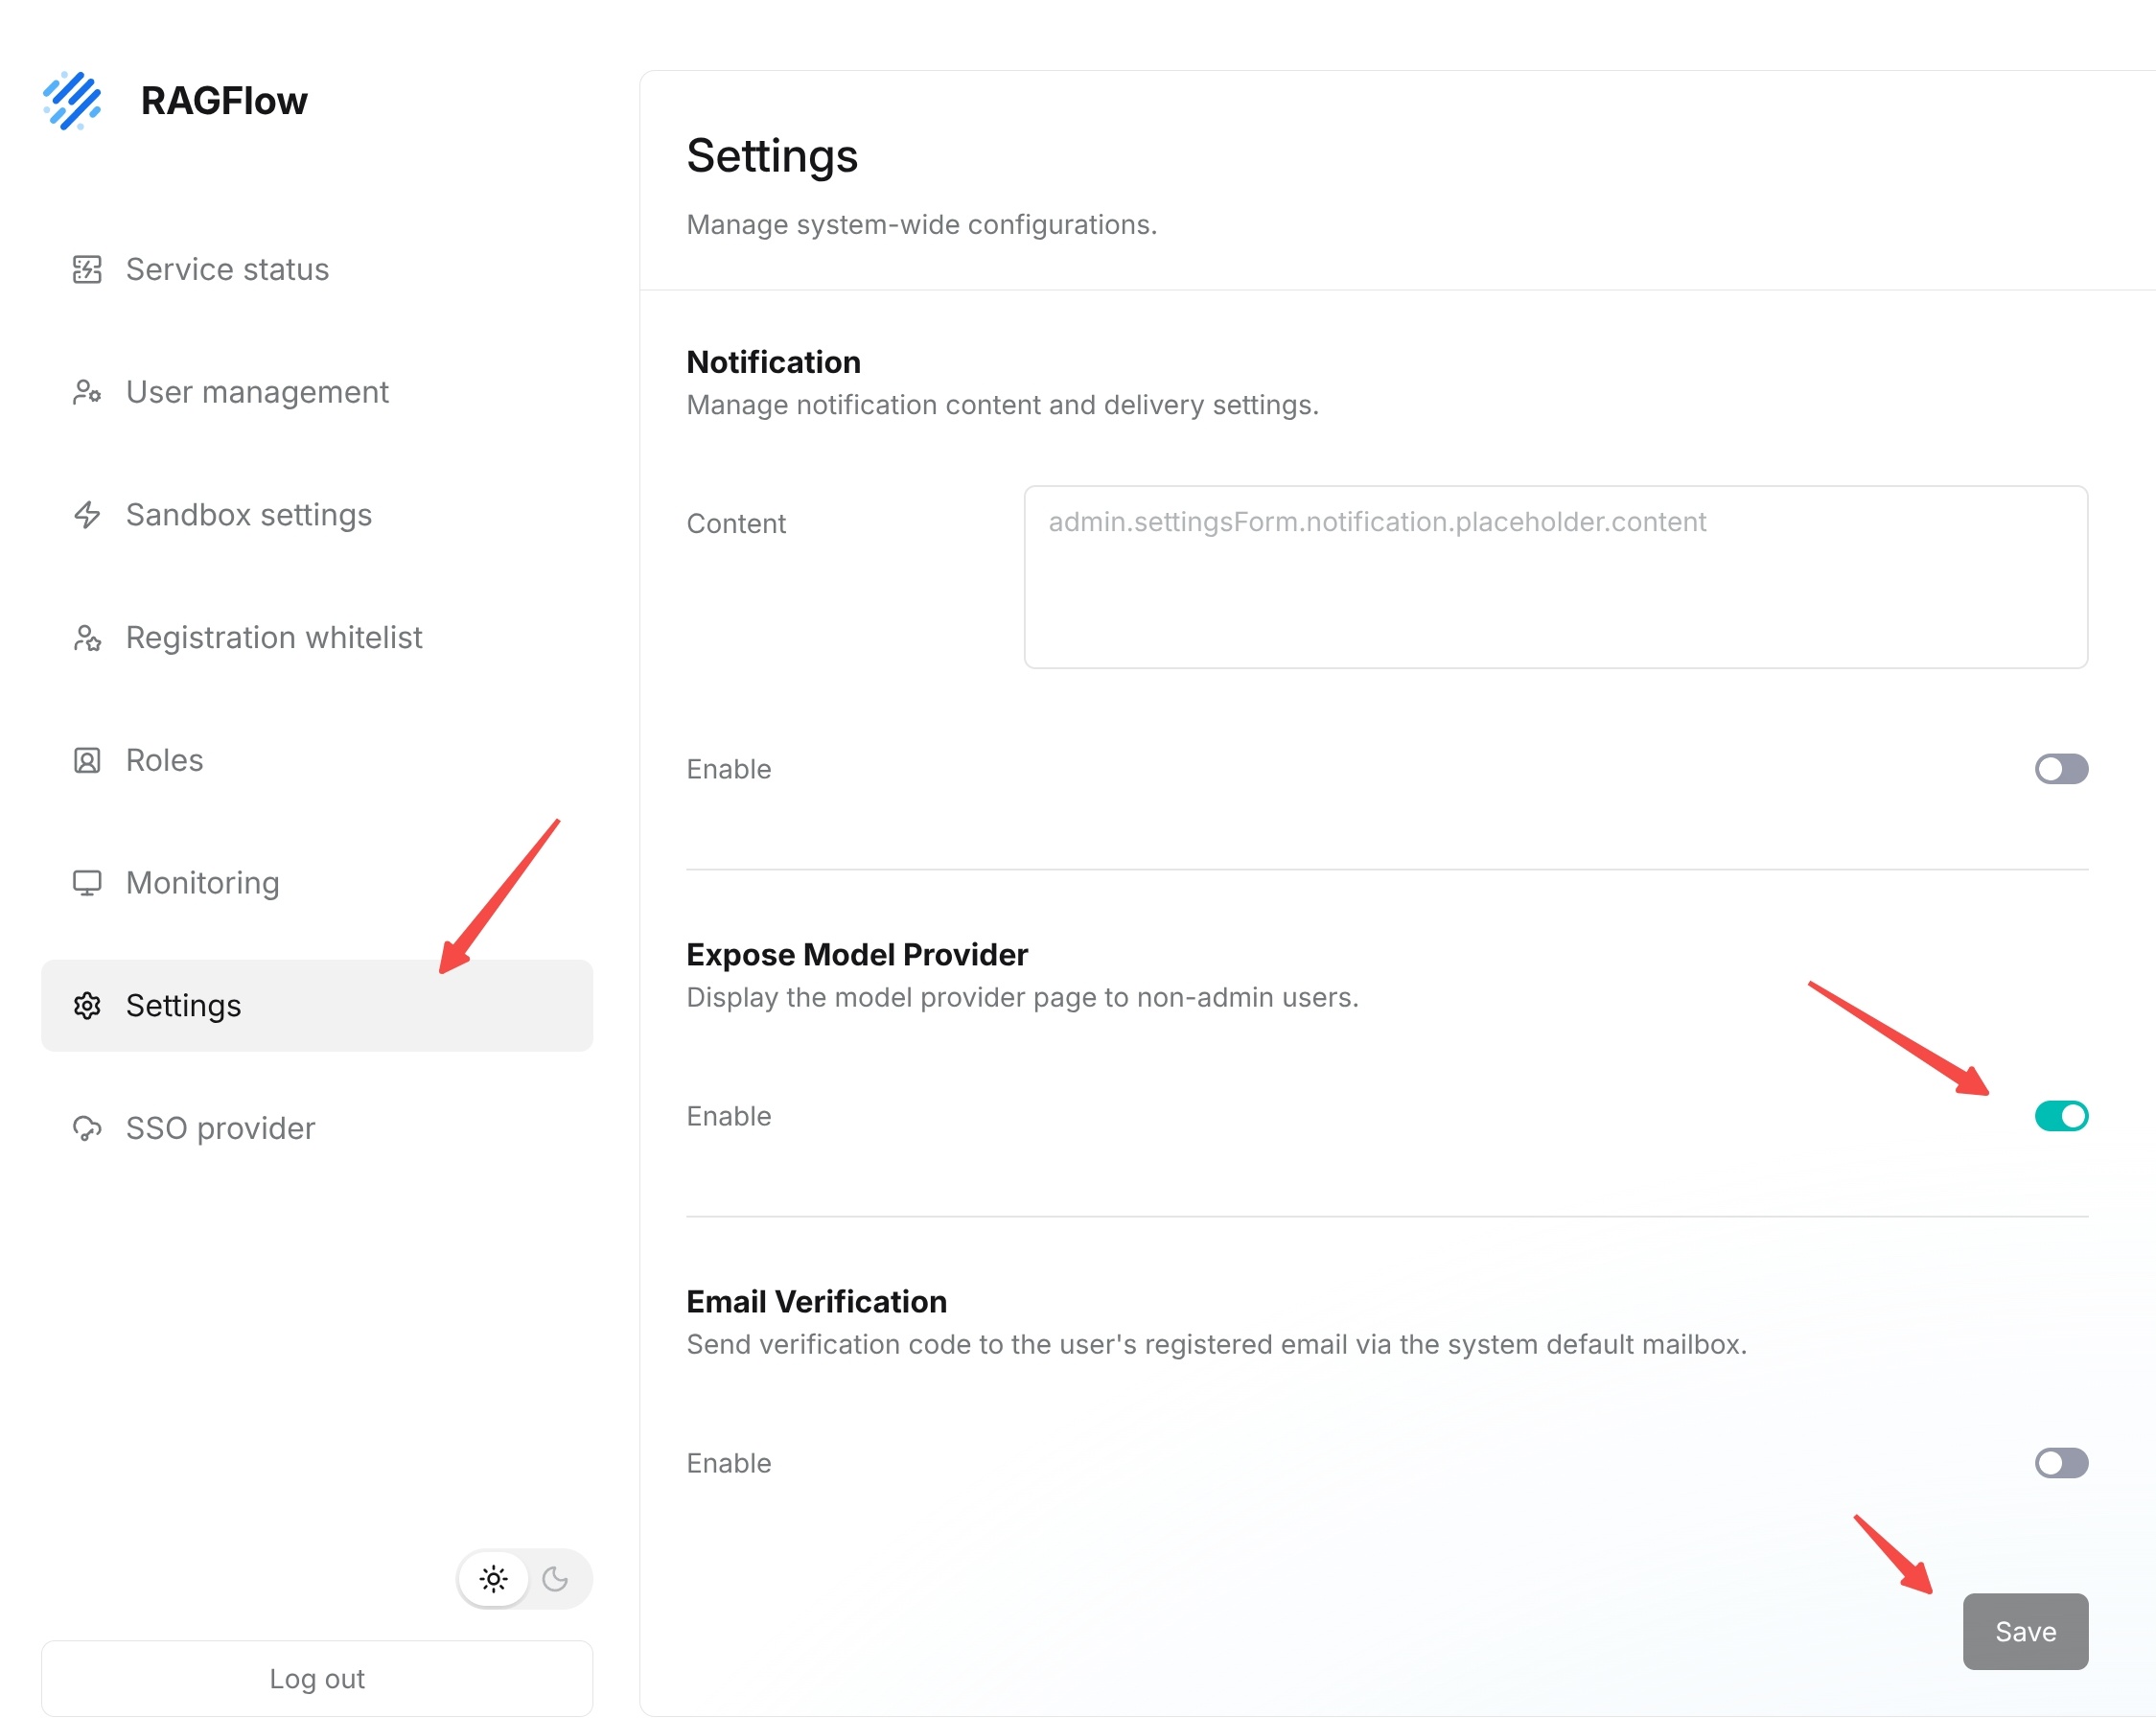Click the Settings page heading

click(772, 156)
